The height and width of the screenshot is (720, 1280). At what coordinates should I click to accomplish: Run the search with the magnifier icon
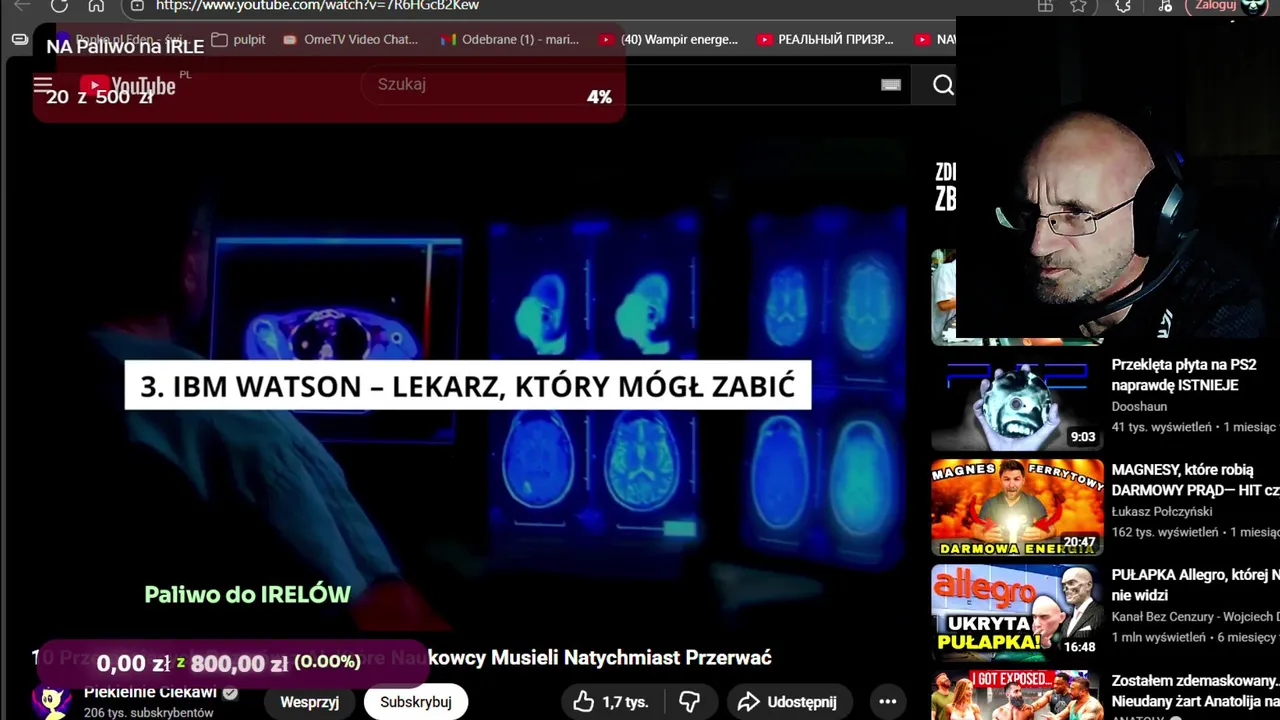[943, 85]
